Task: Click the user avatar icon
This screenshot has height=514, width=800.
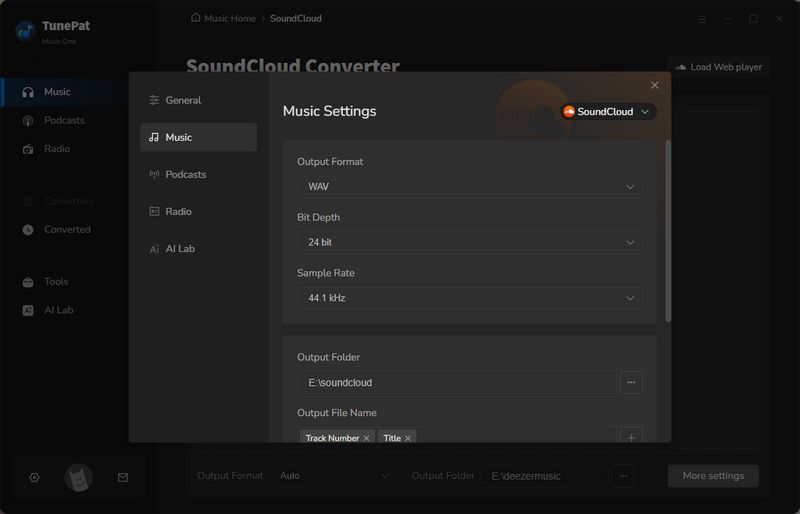Action: (x=79, y=478)
